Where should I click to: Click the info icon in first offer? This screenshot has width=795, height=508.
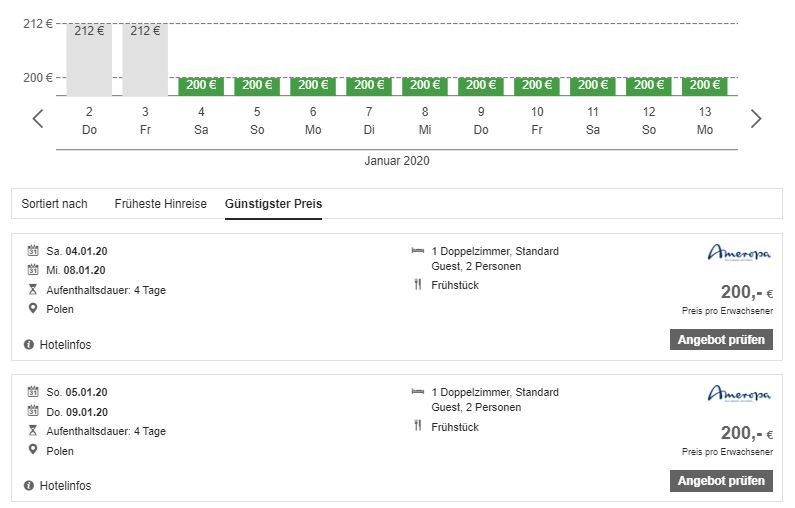point(28,345)
